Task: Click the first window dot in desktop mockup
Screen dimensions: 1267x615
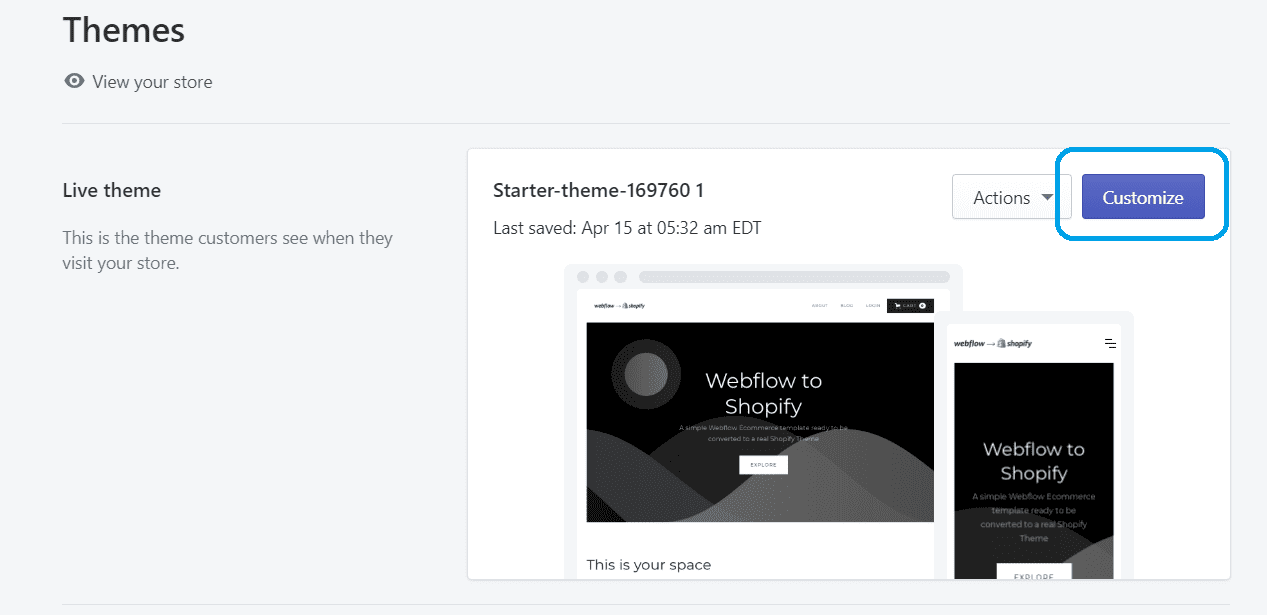Action: pos(582,277)
